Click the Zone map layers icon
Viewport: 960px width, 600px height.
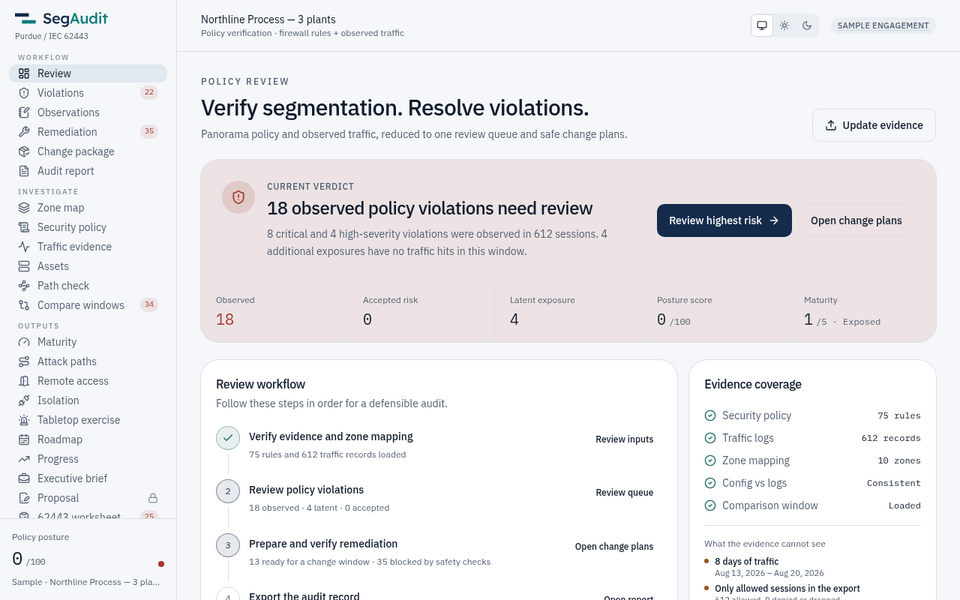pos(24,208)
